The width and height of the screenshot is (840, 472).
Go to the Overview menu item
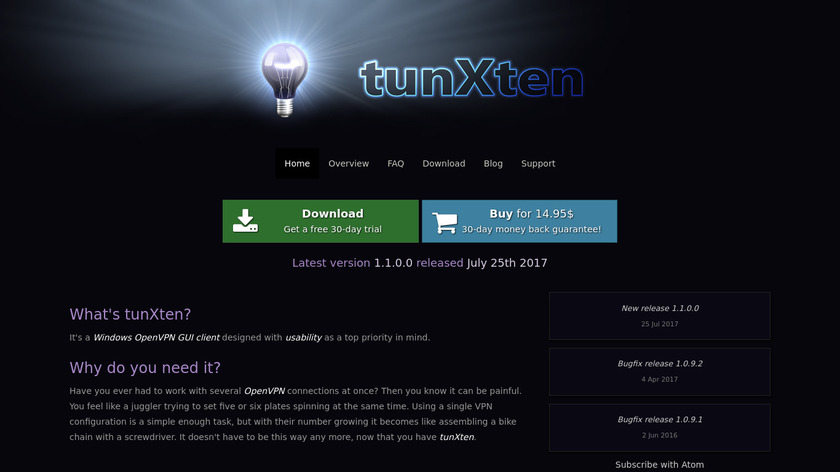tap(349, 163)
